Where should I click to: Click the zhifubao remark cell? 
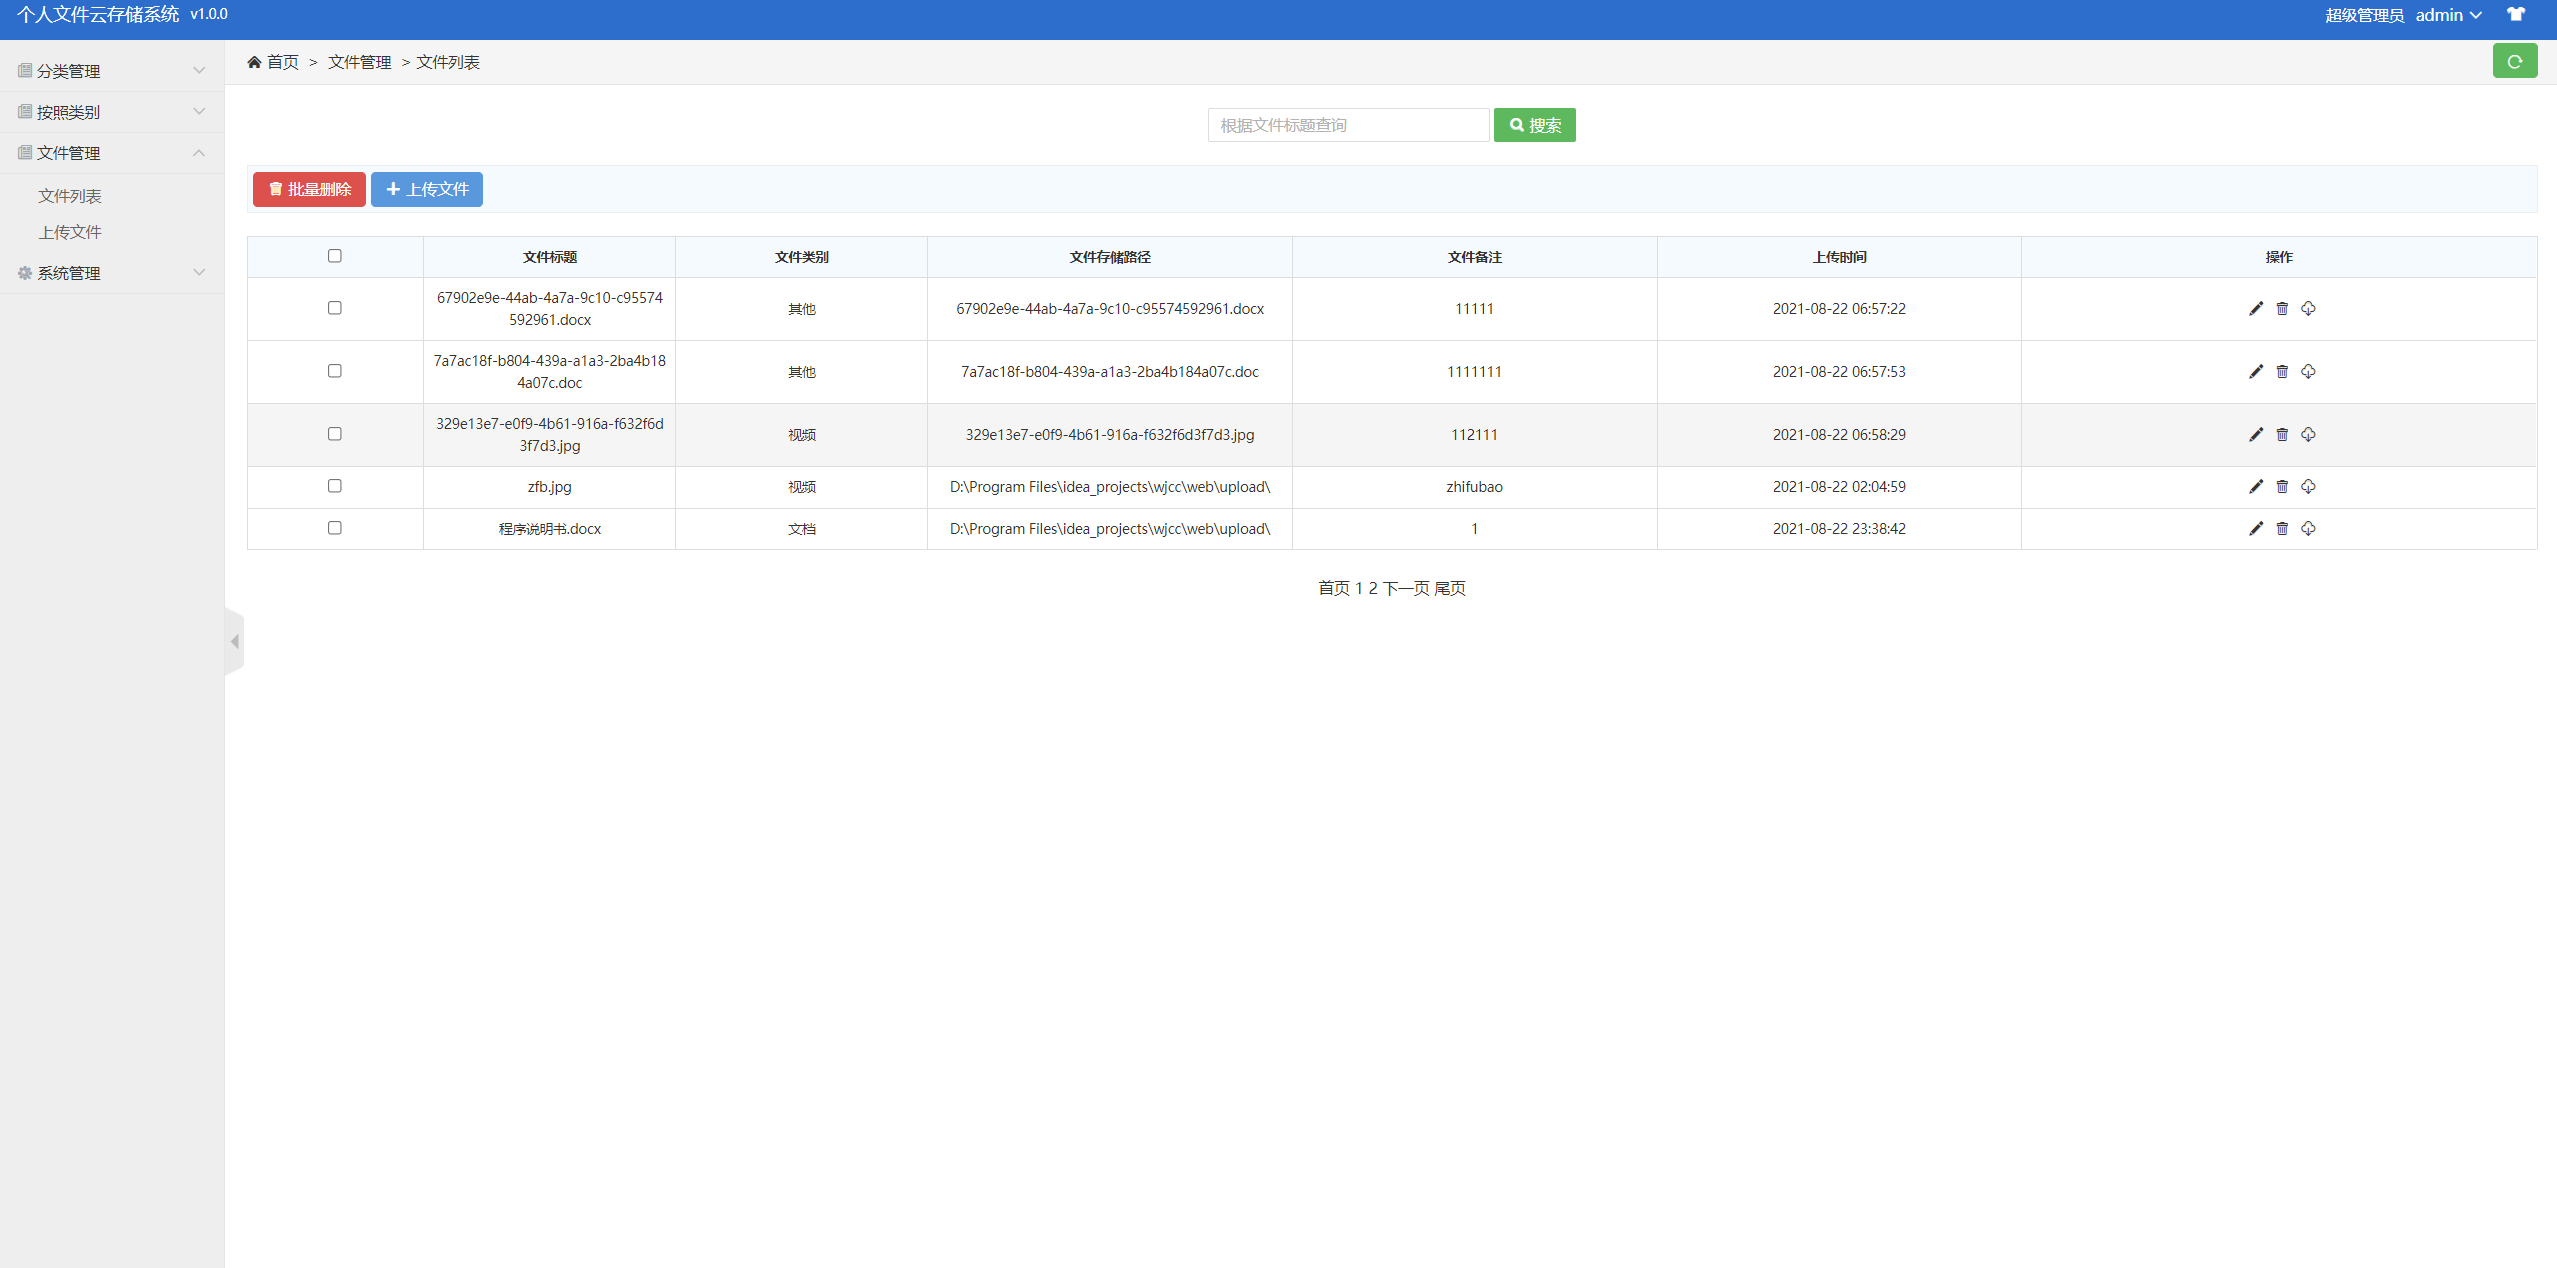click(x=1474, y=487)
